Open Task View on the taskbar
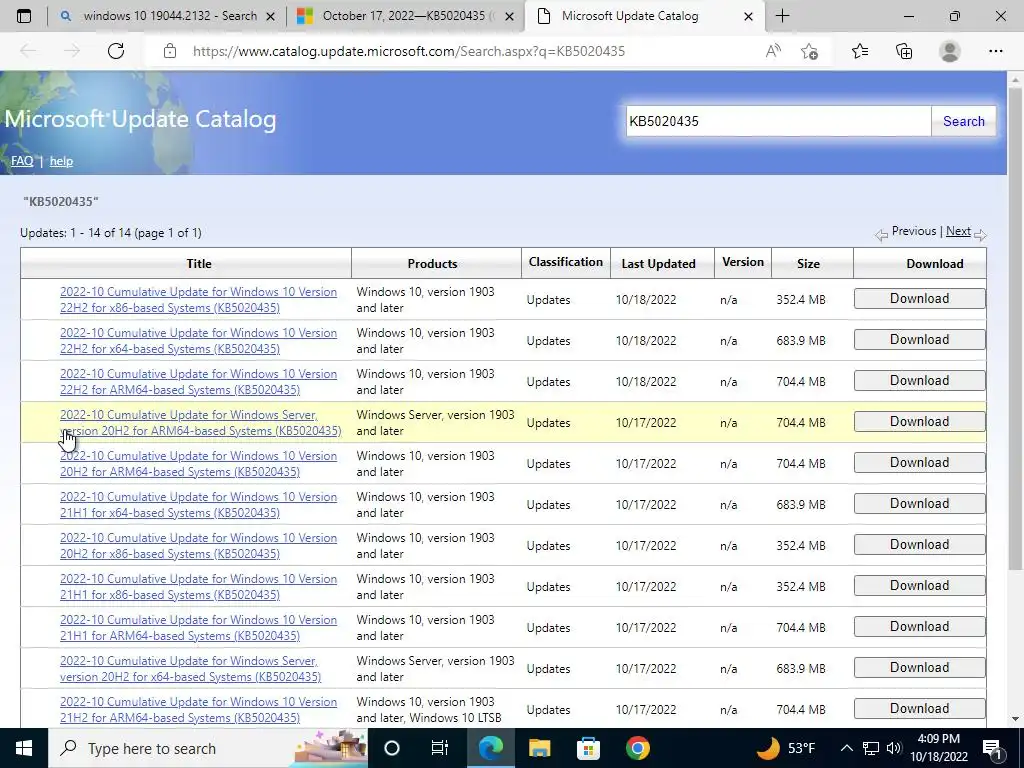Image resolution: width=1024 pixels, height=768 pixels. (440, 748)
